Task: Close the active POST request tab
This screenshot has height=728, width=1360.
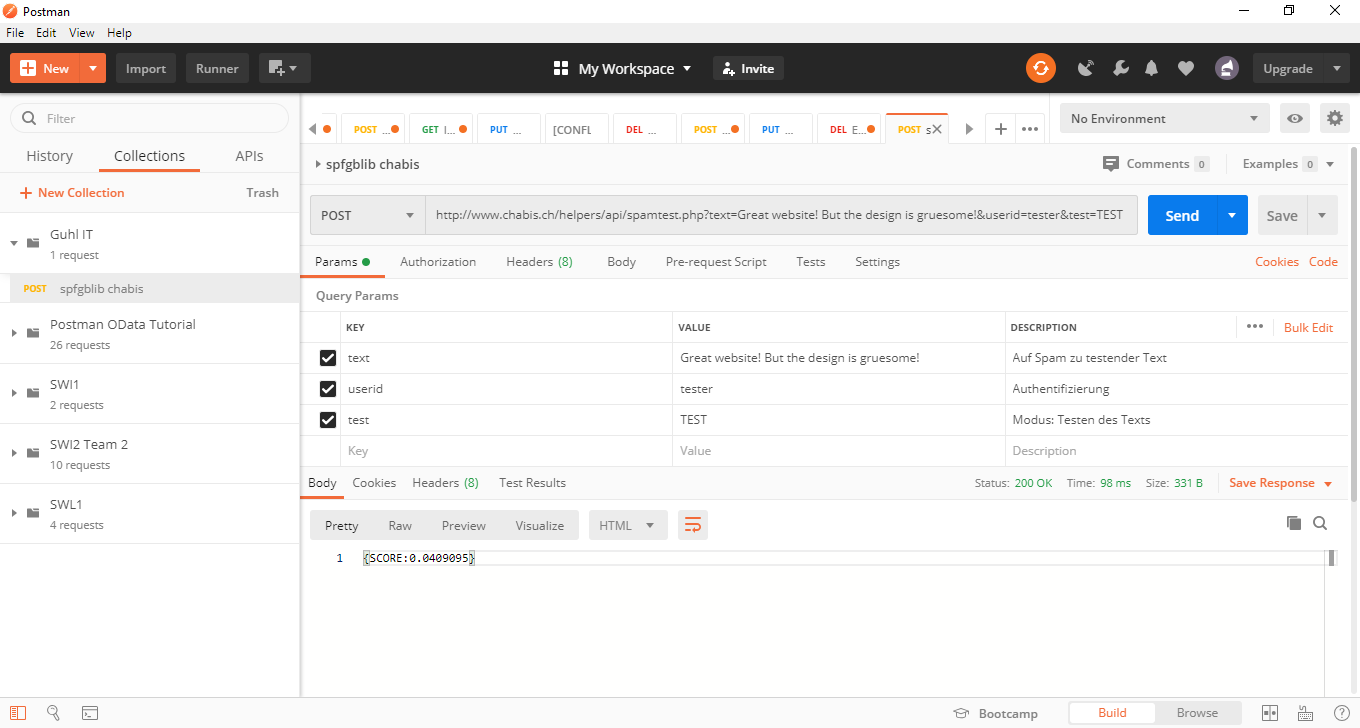Action: (937, 130)
